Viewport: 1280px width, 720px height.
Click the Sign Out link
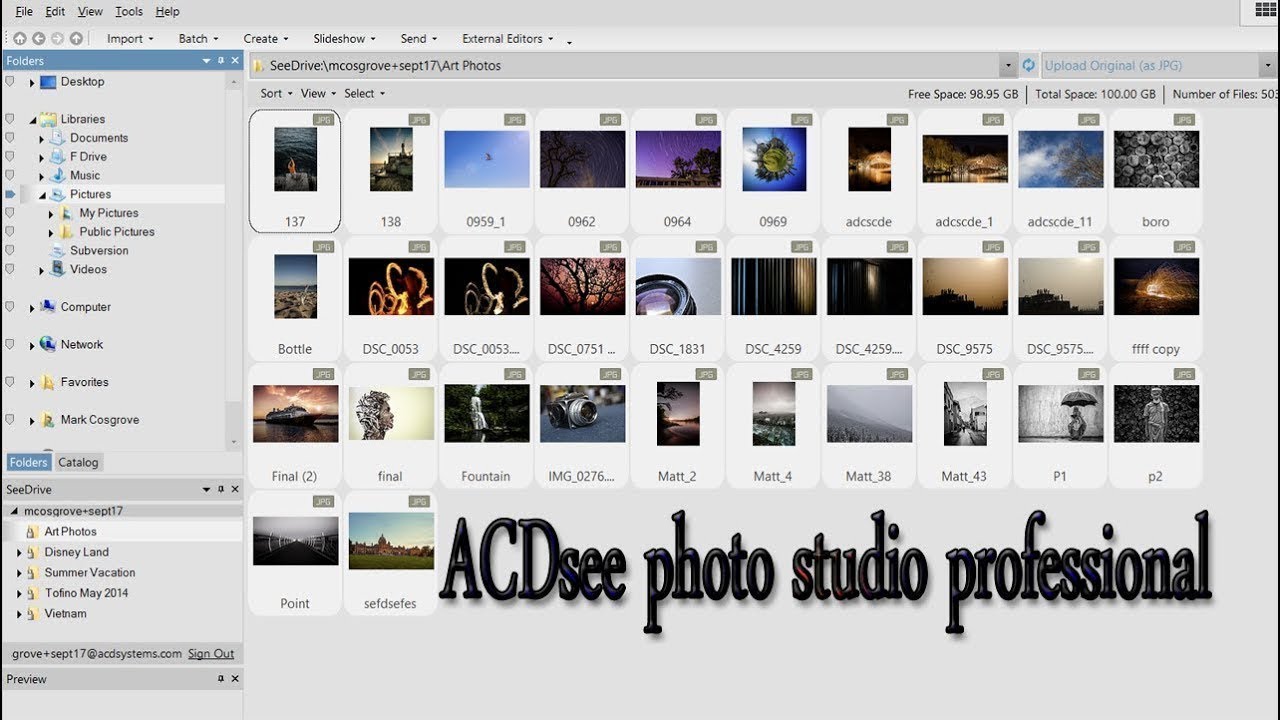211,654
